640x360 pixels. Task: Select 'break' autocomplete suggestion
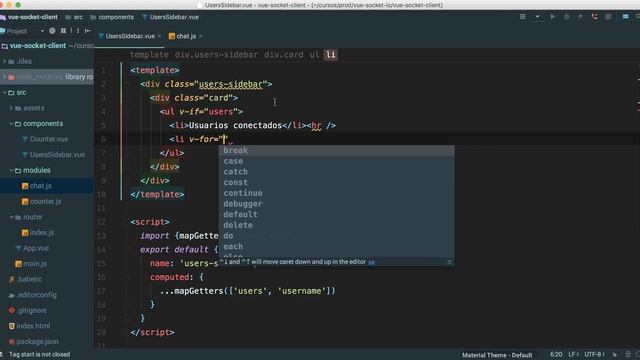[x=337, y=150]
